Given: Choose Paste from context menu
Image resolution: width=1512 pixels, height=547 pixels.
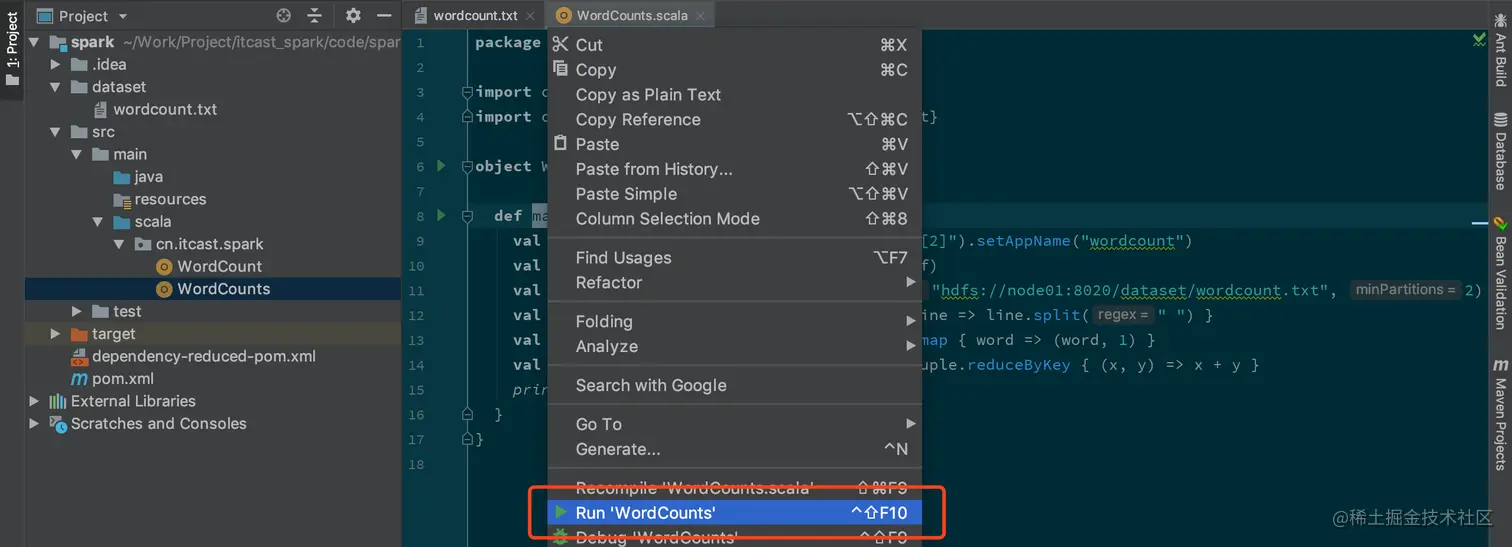Looking at the screenshot, I should tap(734, 144).
